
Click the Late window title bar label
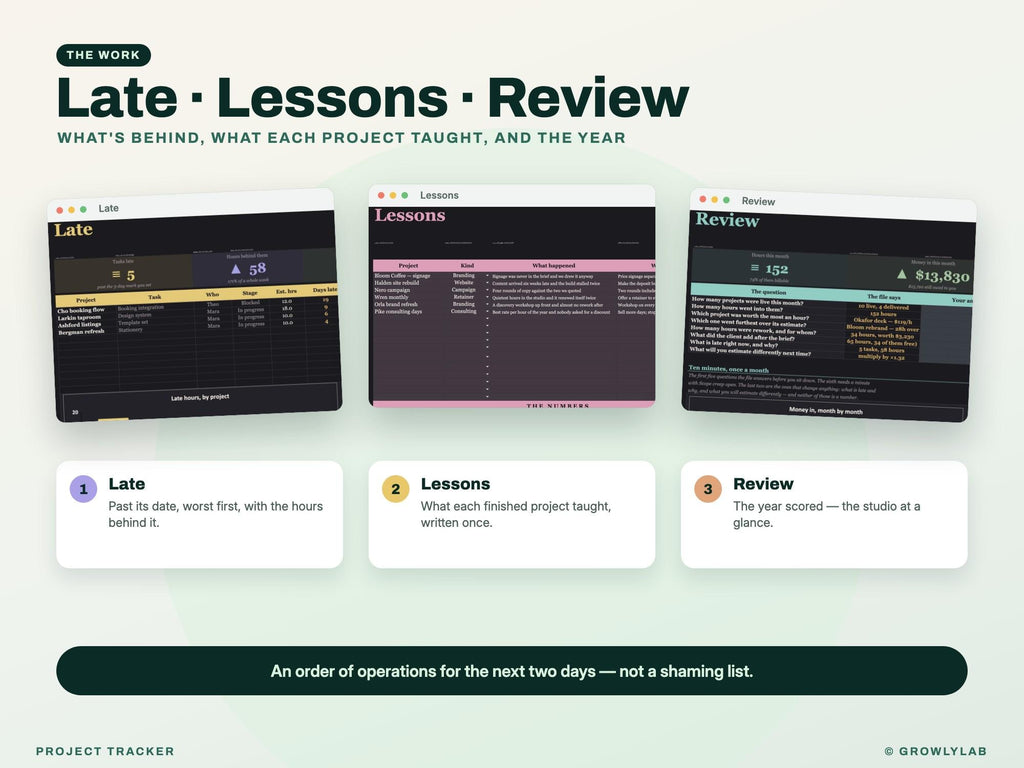(x=108, y=208)
